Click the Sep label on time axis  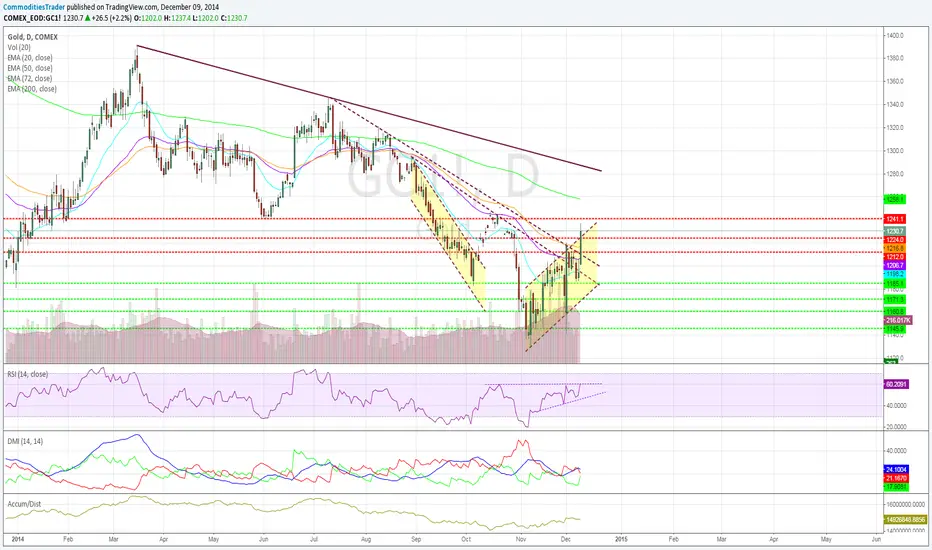[416, 539]
